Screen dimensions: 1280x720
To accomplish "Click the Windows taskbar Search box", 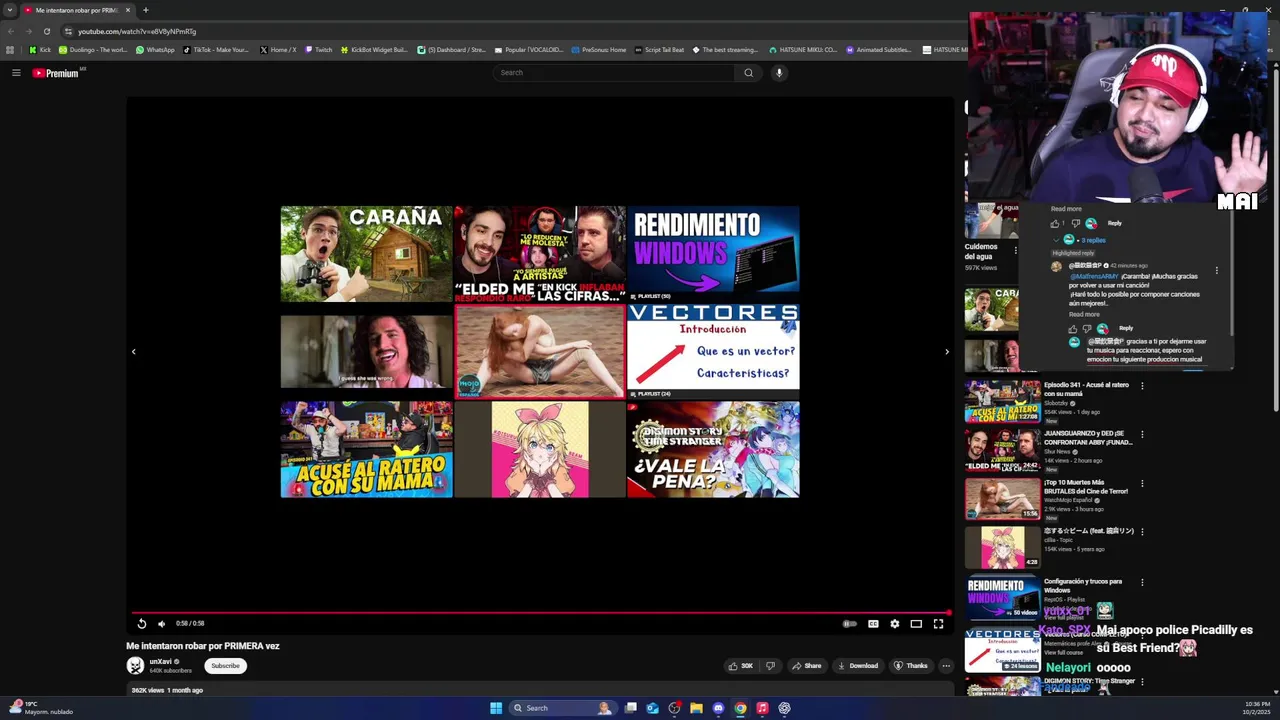I will point(562,708).
